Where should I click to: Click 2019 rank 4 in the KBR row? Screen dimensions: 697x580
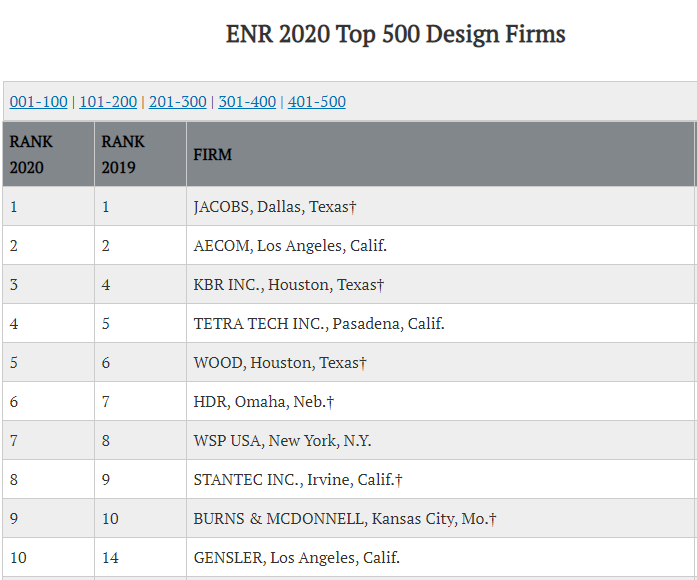pos(140,284)
